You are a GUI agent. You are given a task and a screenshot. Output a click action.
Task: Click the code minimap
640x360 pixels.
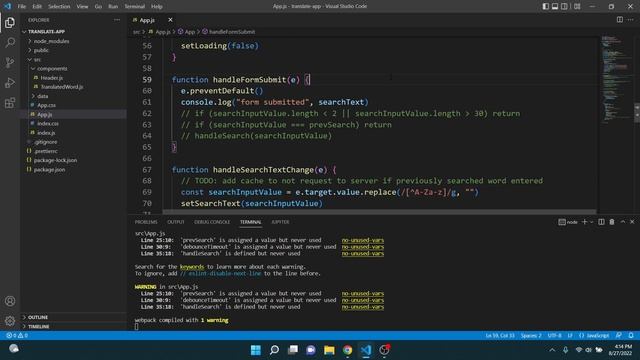point(616,80)
